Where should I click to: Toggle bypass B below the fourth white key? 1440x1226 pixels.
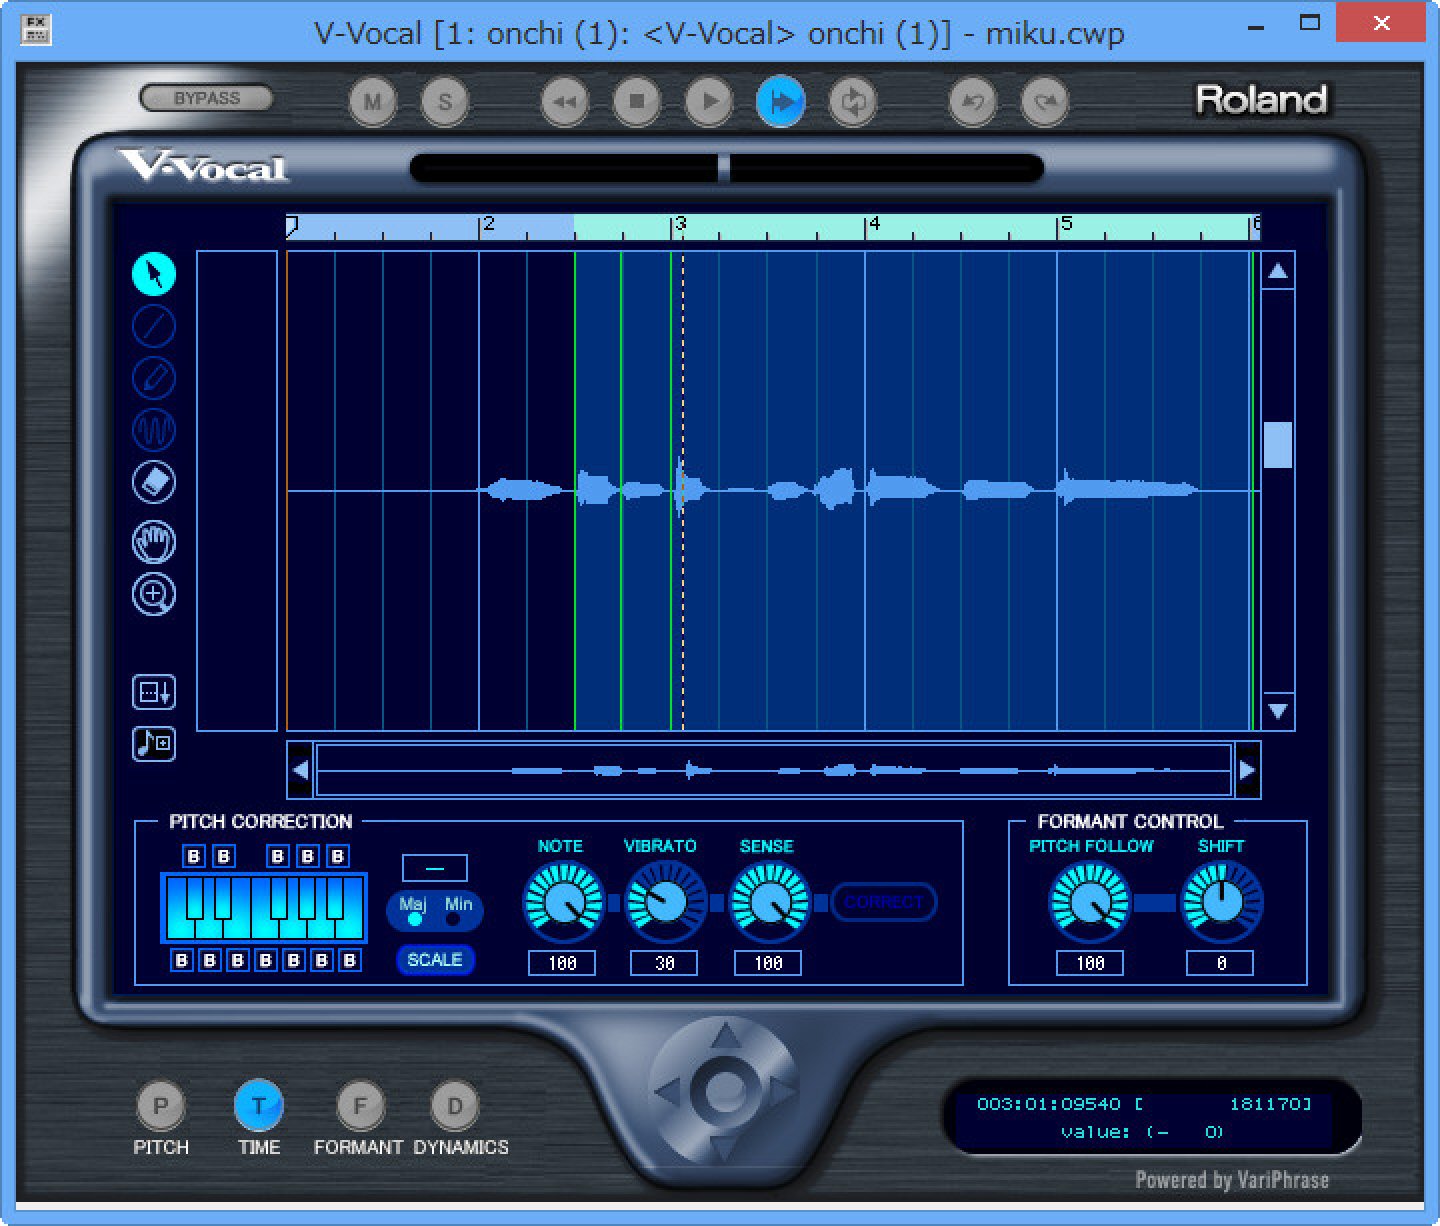pos(265,960)
